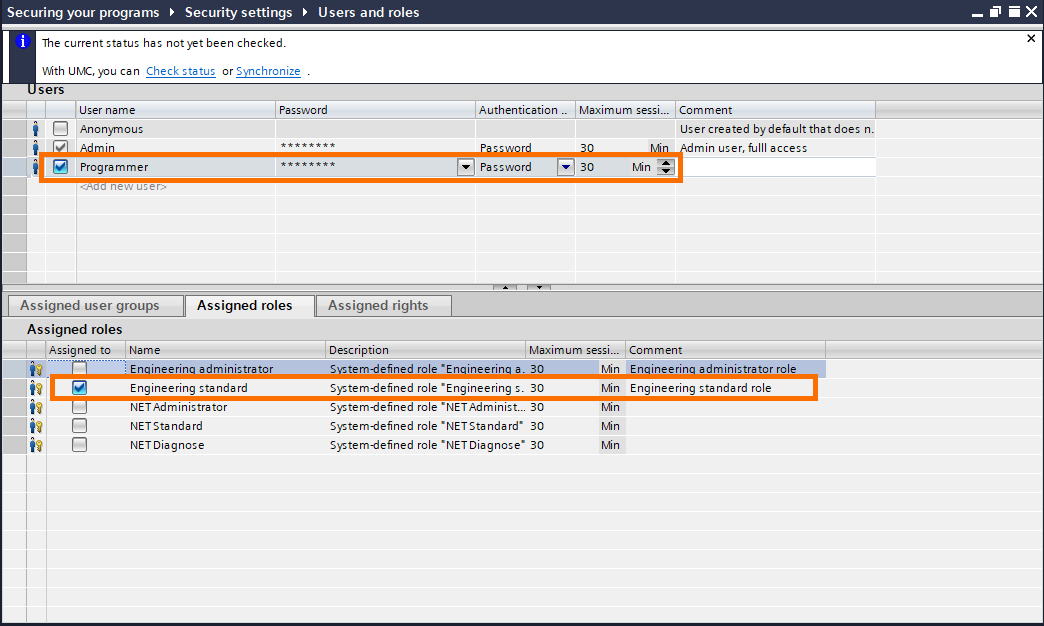
Task: Click the user icon beside Anonymous
Action: pyautogui.click(x=37, y=128)
